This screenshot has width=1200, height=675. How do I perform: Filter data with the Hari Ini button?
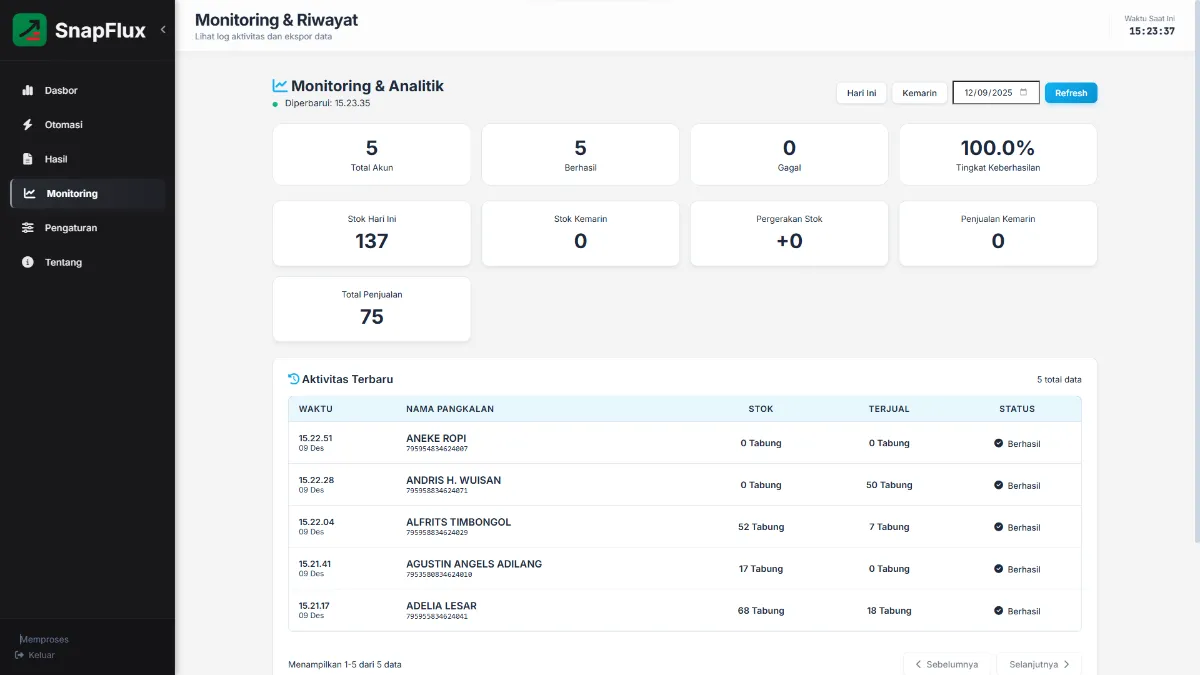[861, 93]
